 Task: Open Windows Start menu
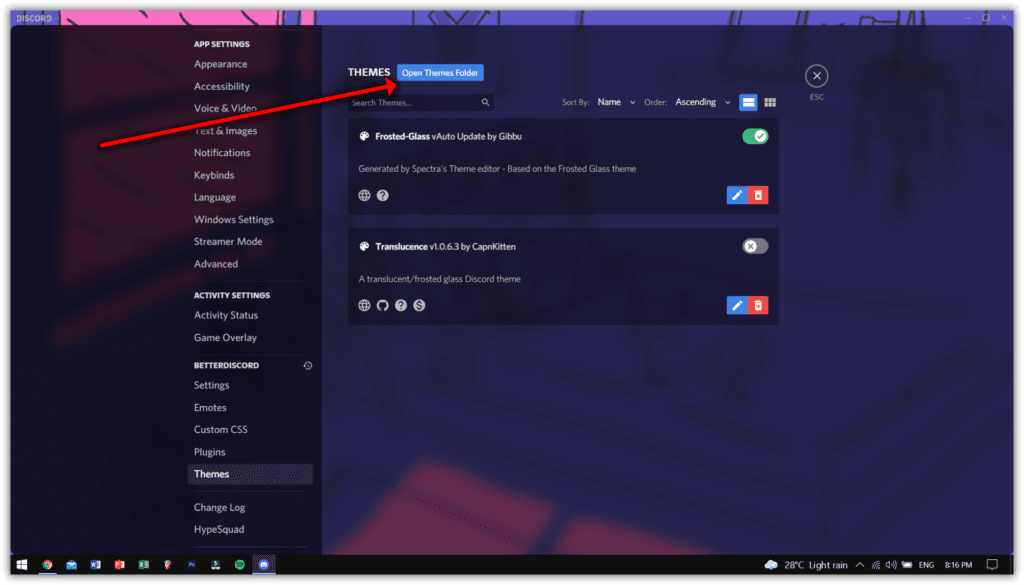click(x=22, y=565)
